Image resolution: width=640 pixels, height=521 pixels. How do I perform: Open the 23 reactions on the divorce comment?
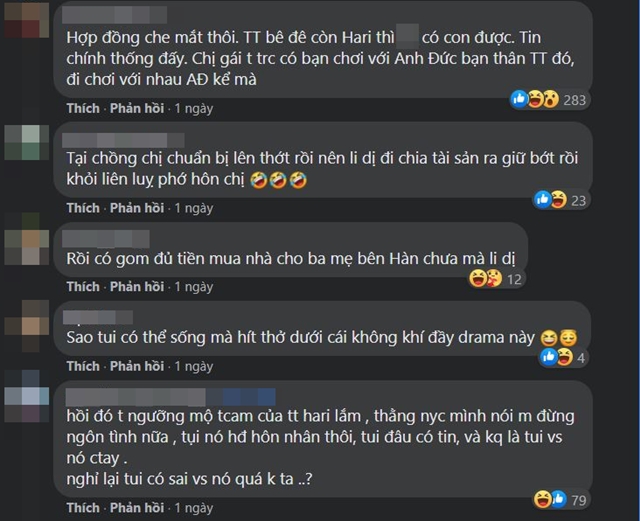click(x=560, y=200)
